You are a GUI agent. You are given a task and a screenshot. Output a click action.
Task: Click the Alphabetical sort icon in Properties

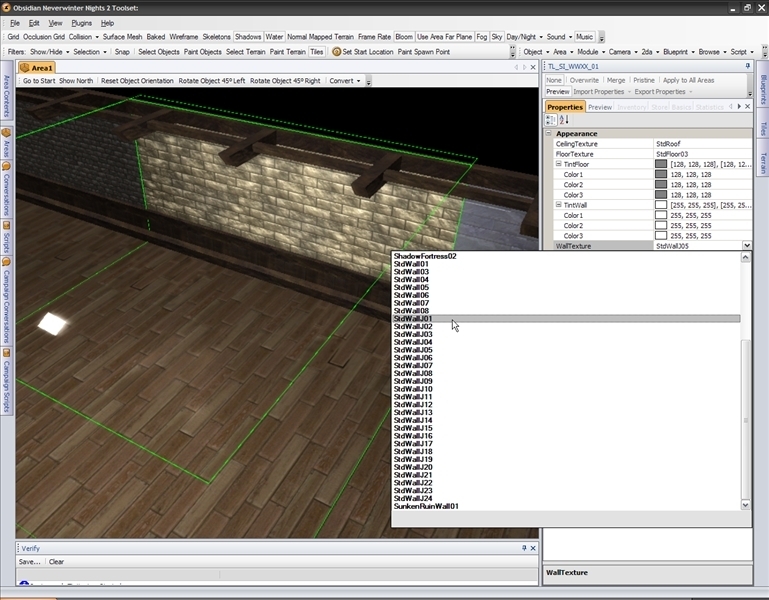(x=563, y=120)
